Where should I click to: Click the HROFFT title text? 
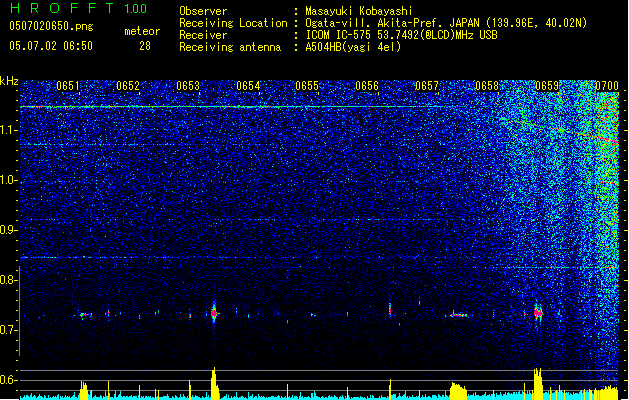[62, 8]
